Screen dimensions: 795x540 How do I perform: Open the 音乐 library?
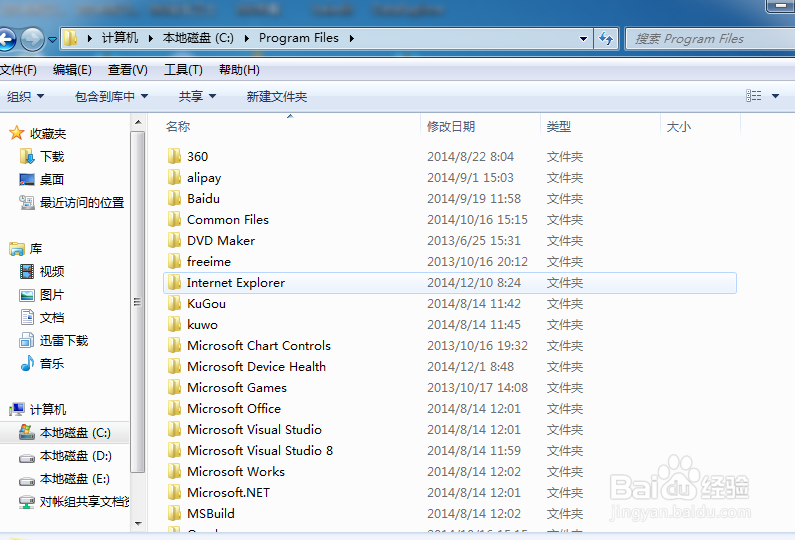tap(52, 363)
